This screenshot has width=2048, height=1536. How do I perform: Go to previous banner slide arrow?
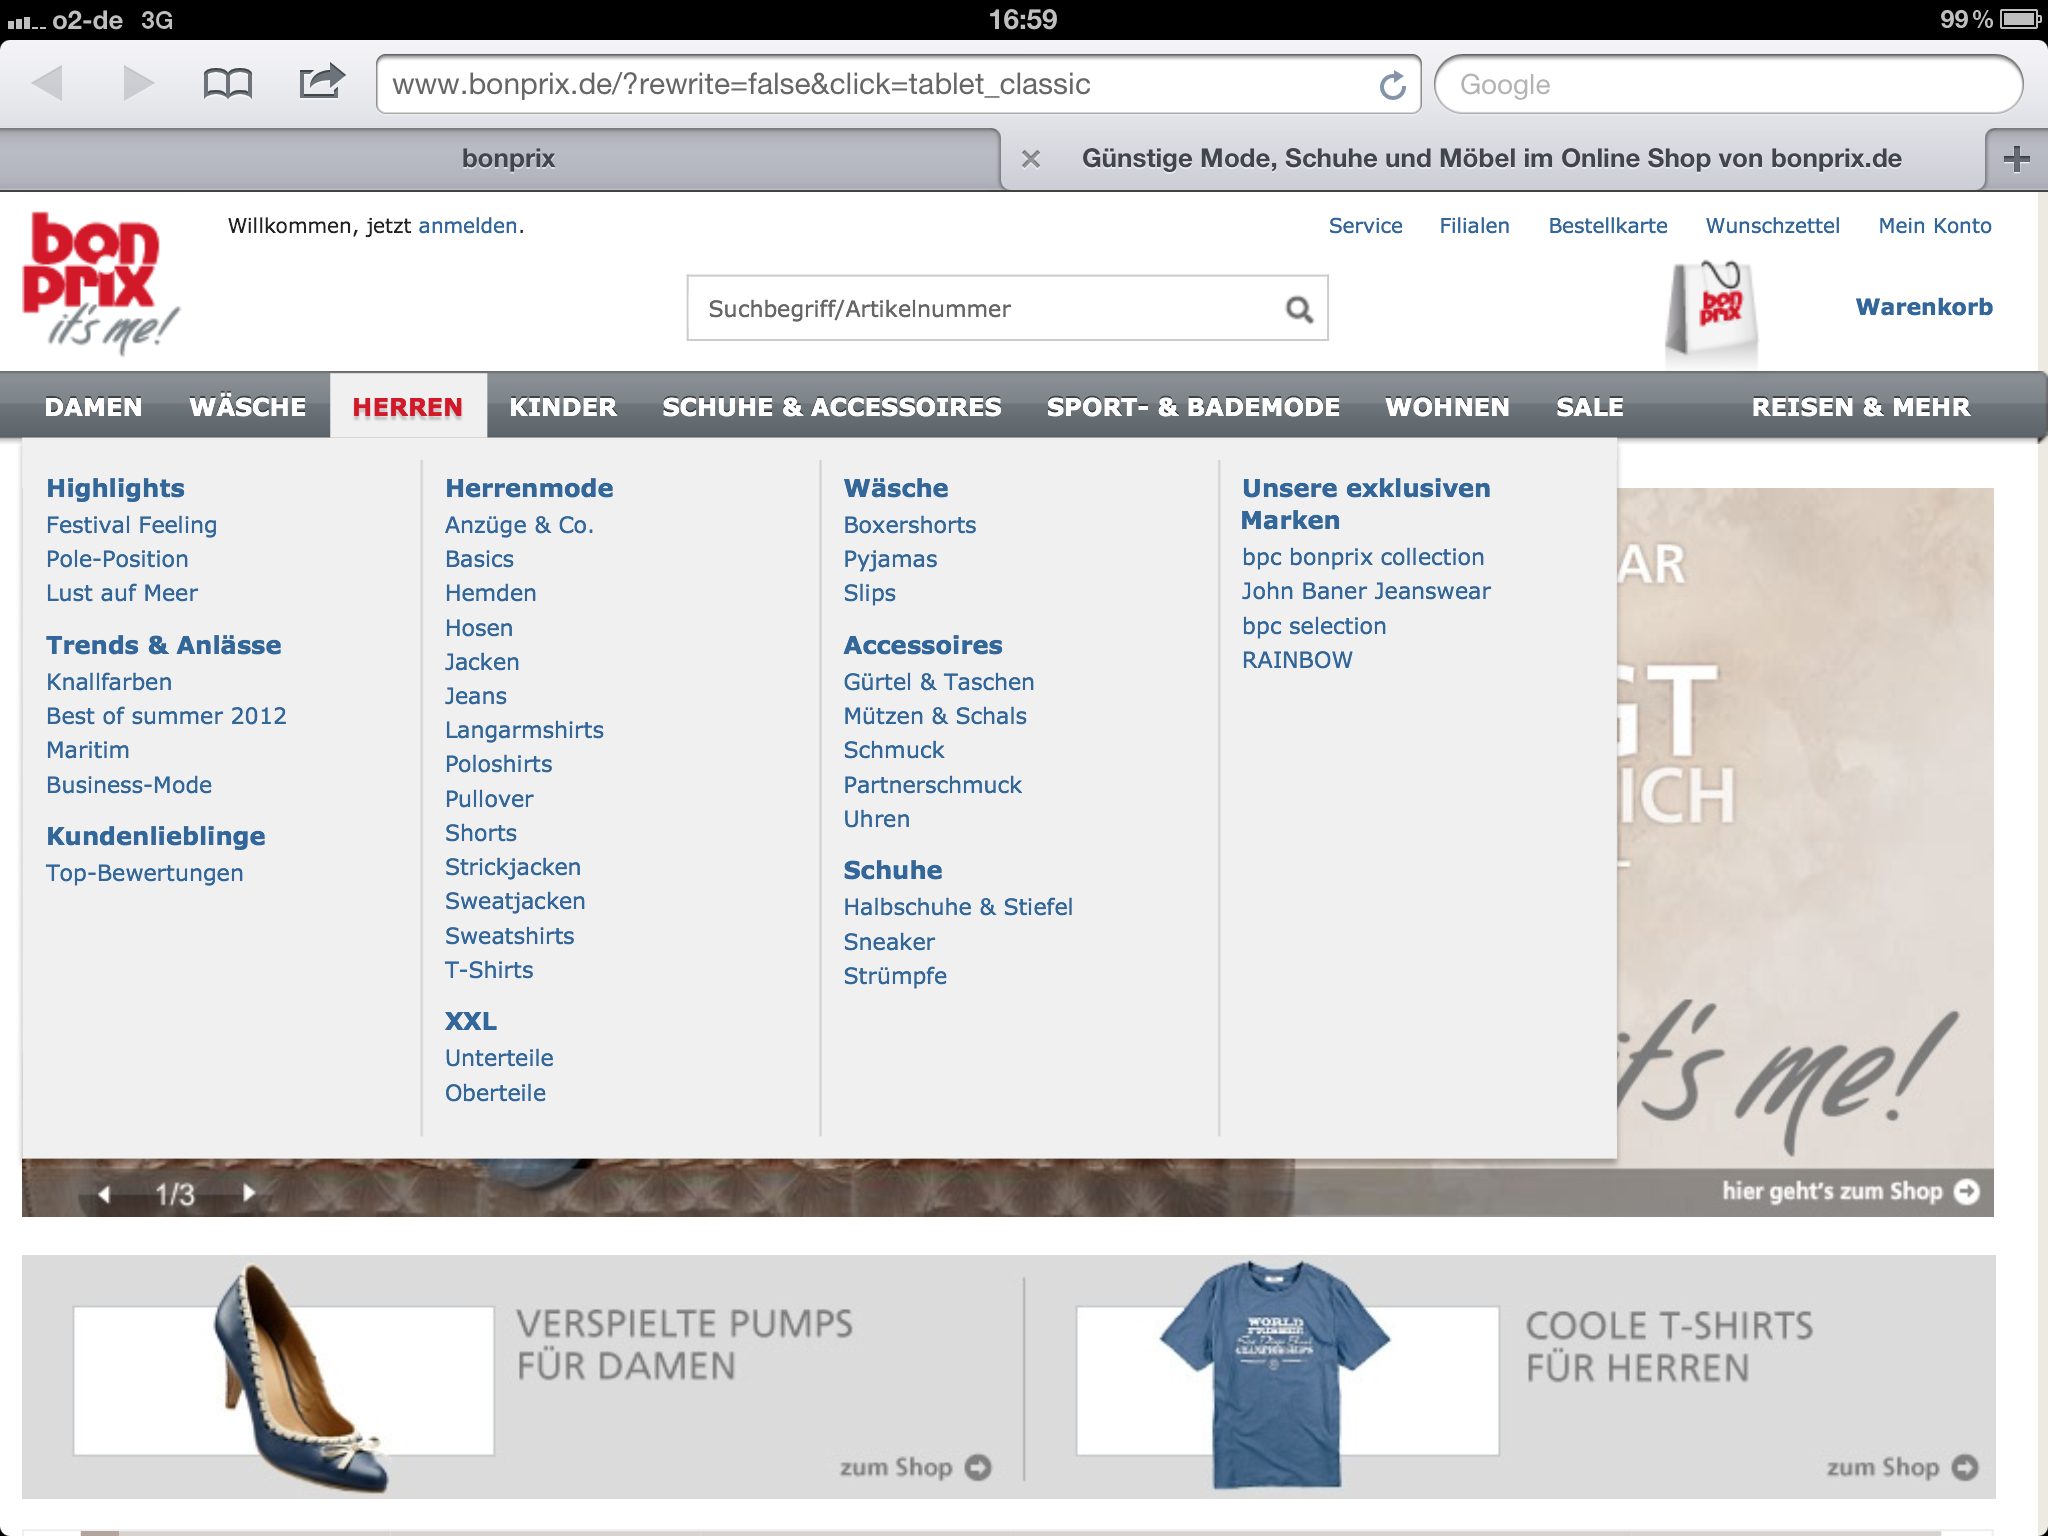click(x=104, y=1193)
